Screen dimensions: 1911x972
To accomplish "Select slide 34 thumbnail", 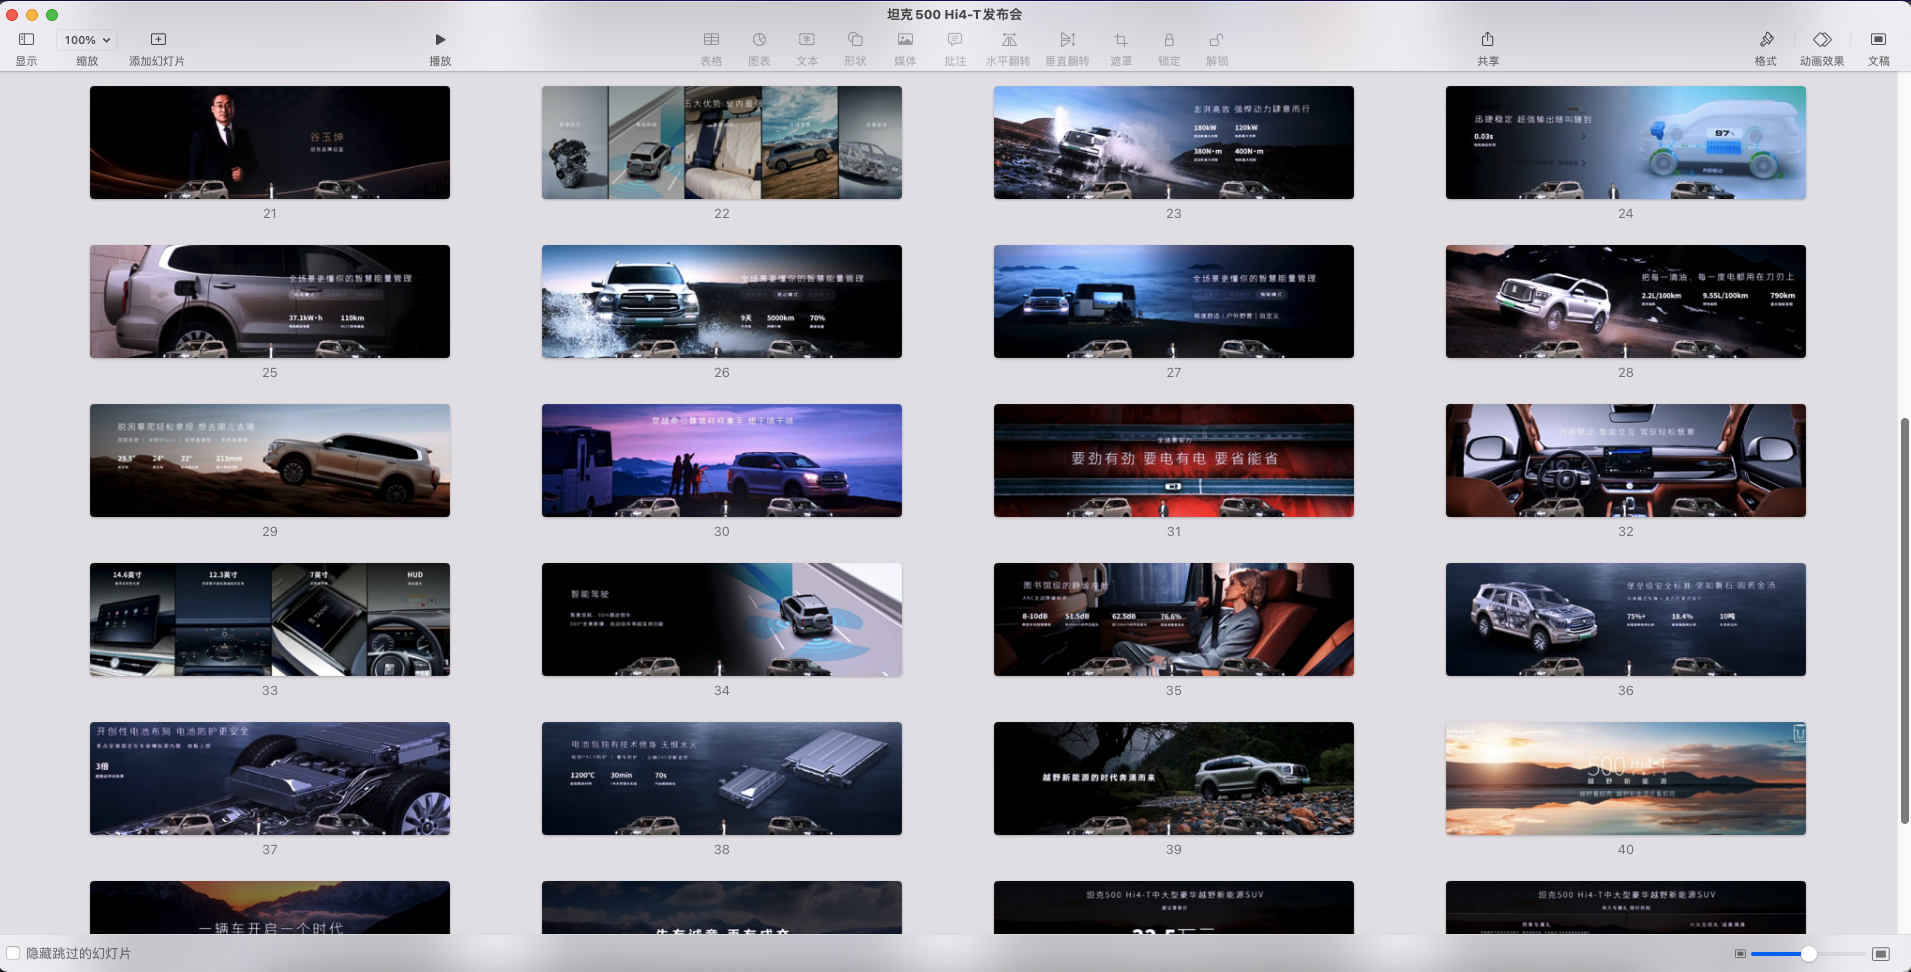I will [x=722, y=619].
